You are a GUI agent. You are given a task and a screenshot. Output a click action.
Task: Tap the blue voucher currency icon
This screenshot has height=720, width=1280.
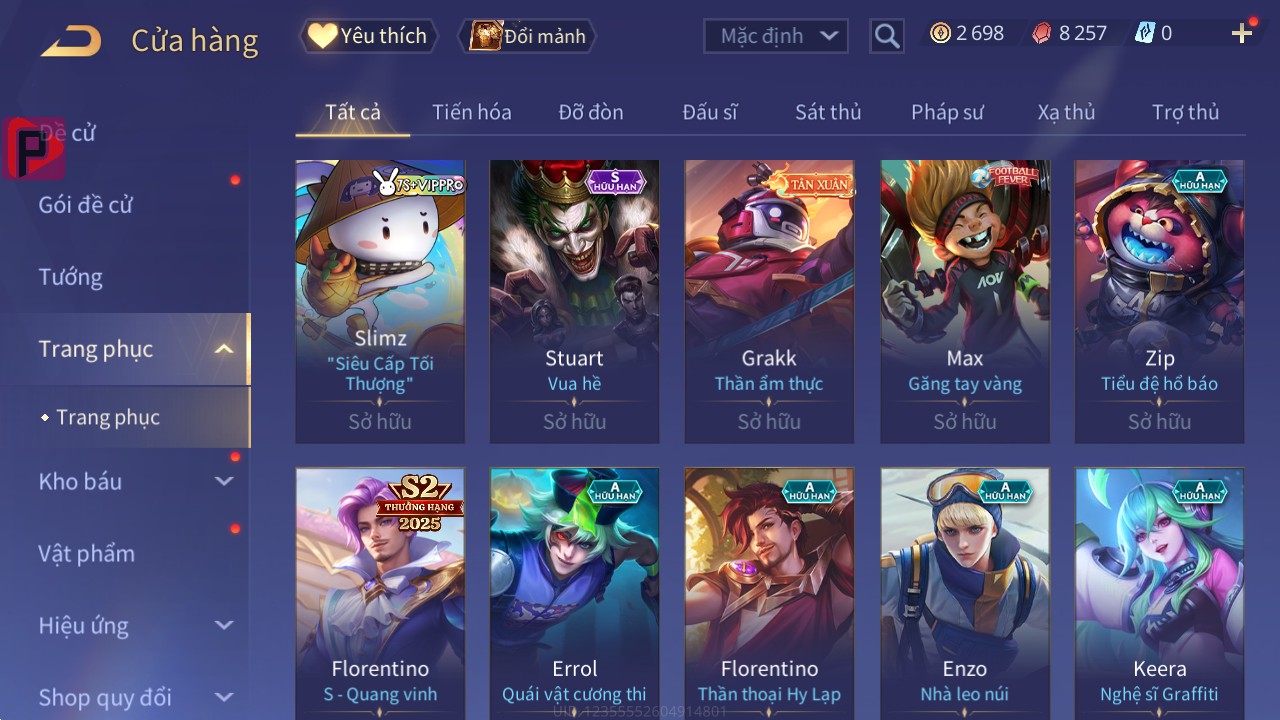1145,33
